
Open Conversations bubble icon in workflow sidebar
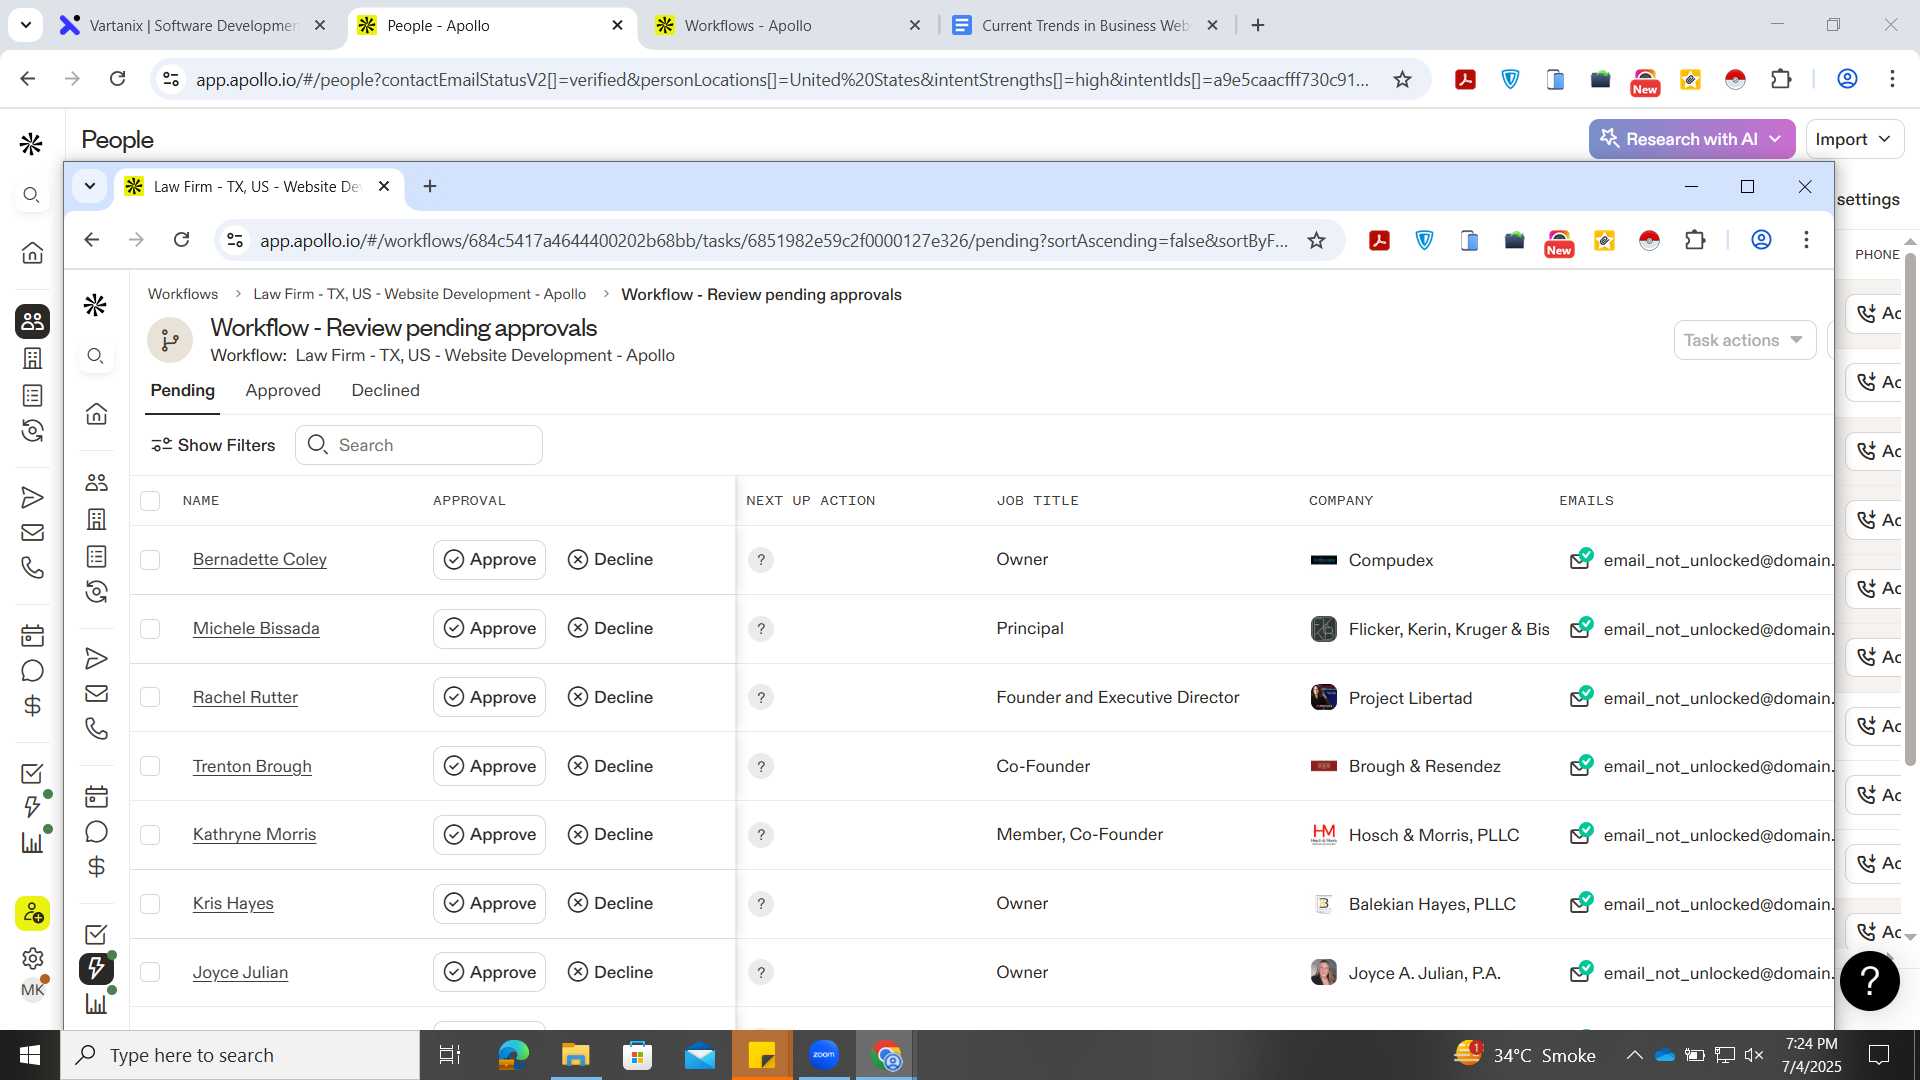click(x=96, y=832)
